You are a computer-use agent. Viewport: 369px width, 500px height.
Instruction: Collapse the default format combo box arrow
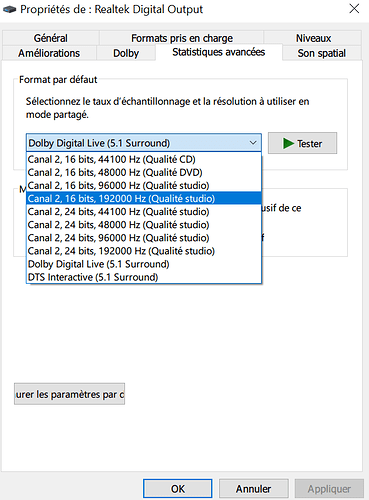coord(253,143)
